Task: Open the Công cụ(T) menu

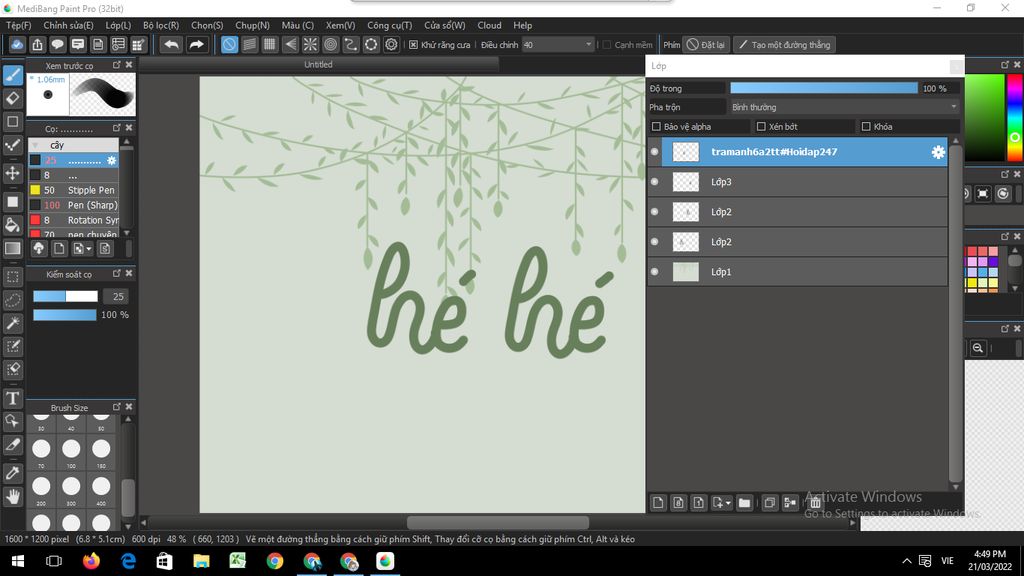Action: click(x=390, y=25)
